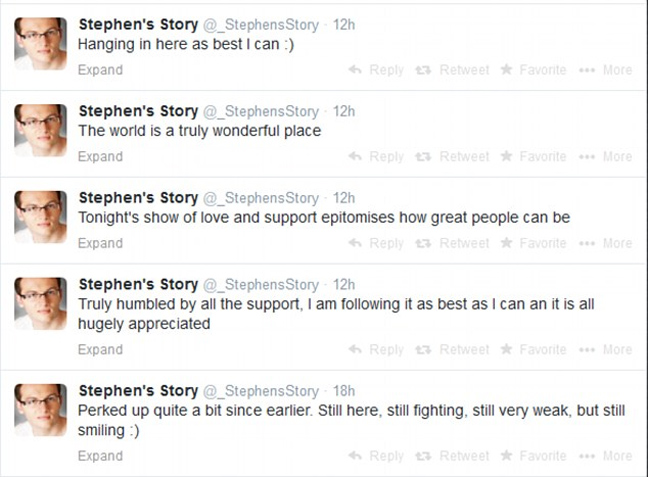Viewport: 648px width, 477px height.
Task: Open @_StephensStory handle on the top tweet
Action: [x=260, y=25]
